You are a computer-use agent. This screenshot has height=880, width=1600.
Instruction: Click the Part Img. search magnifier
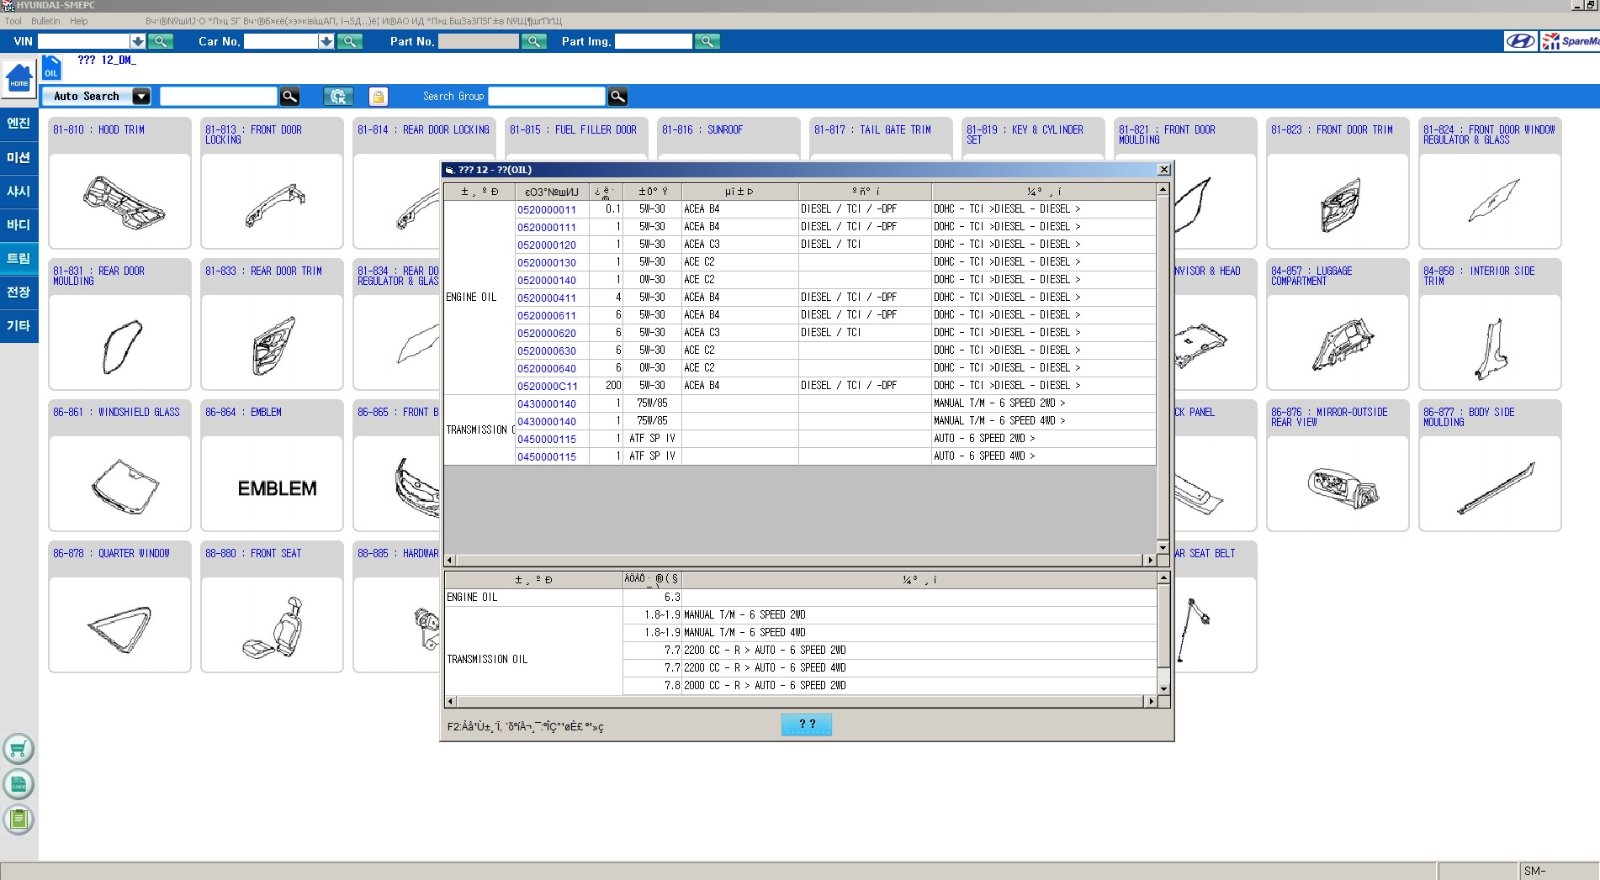pos(707,41)
